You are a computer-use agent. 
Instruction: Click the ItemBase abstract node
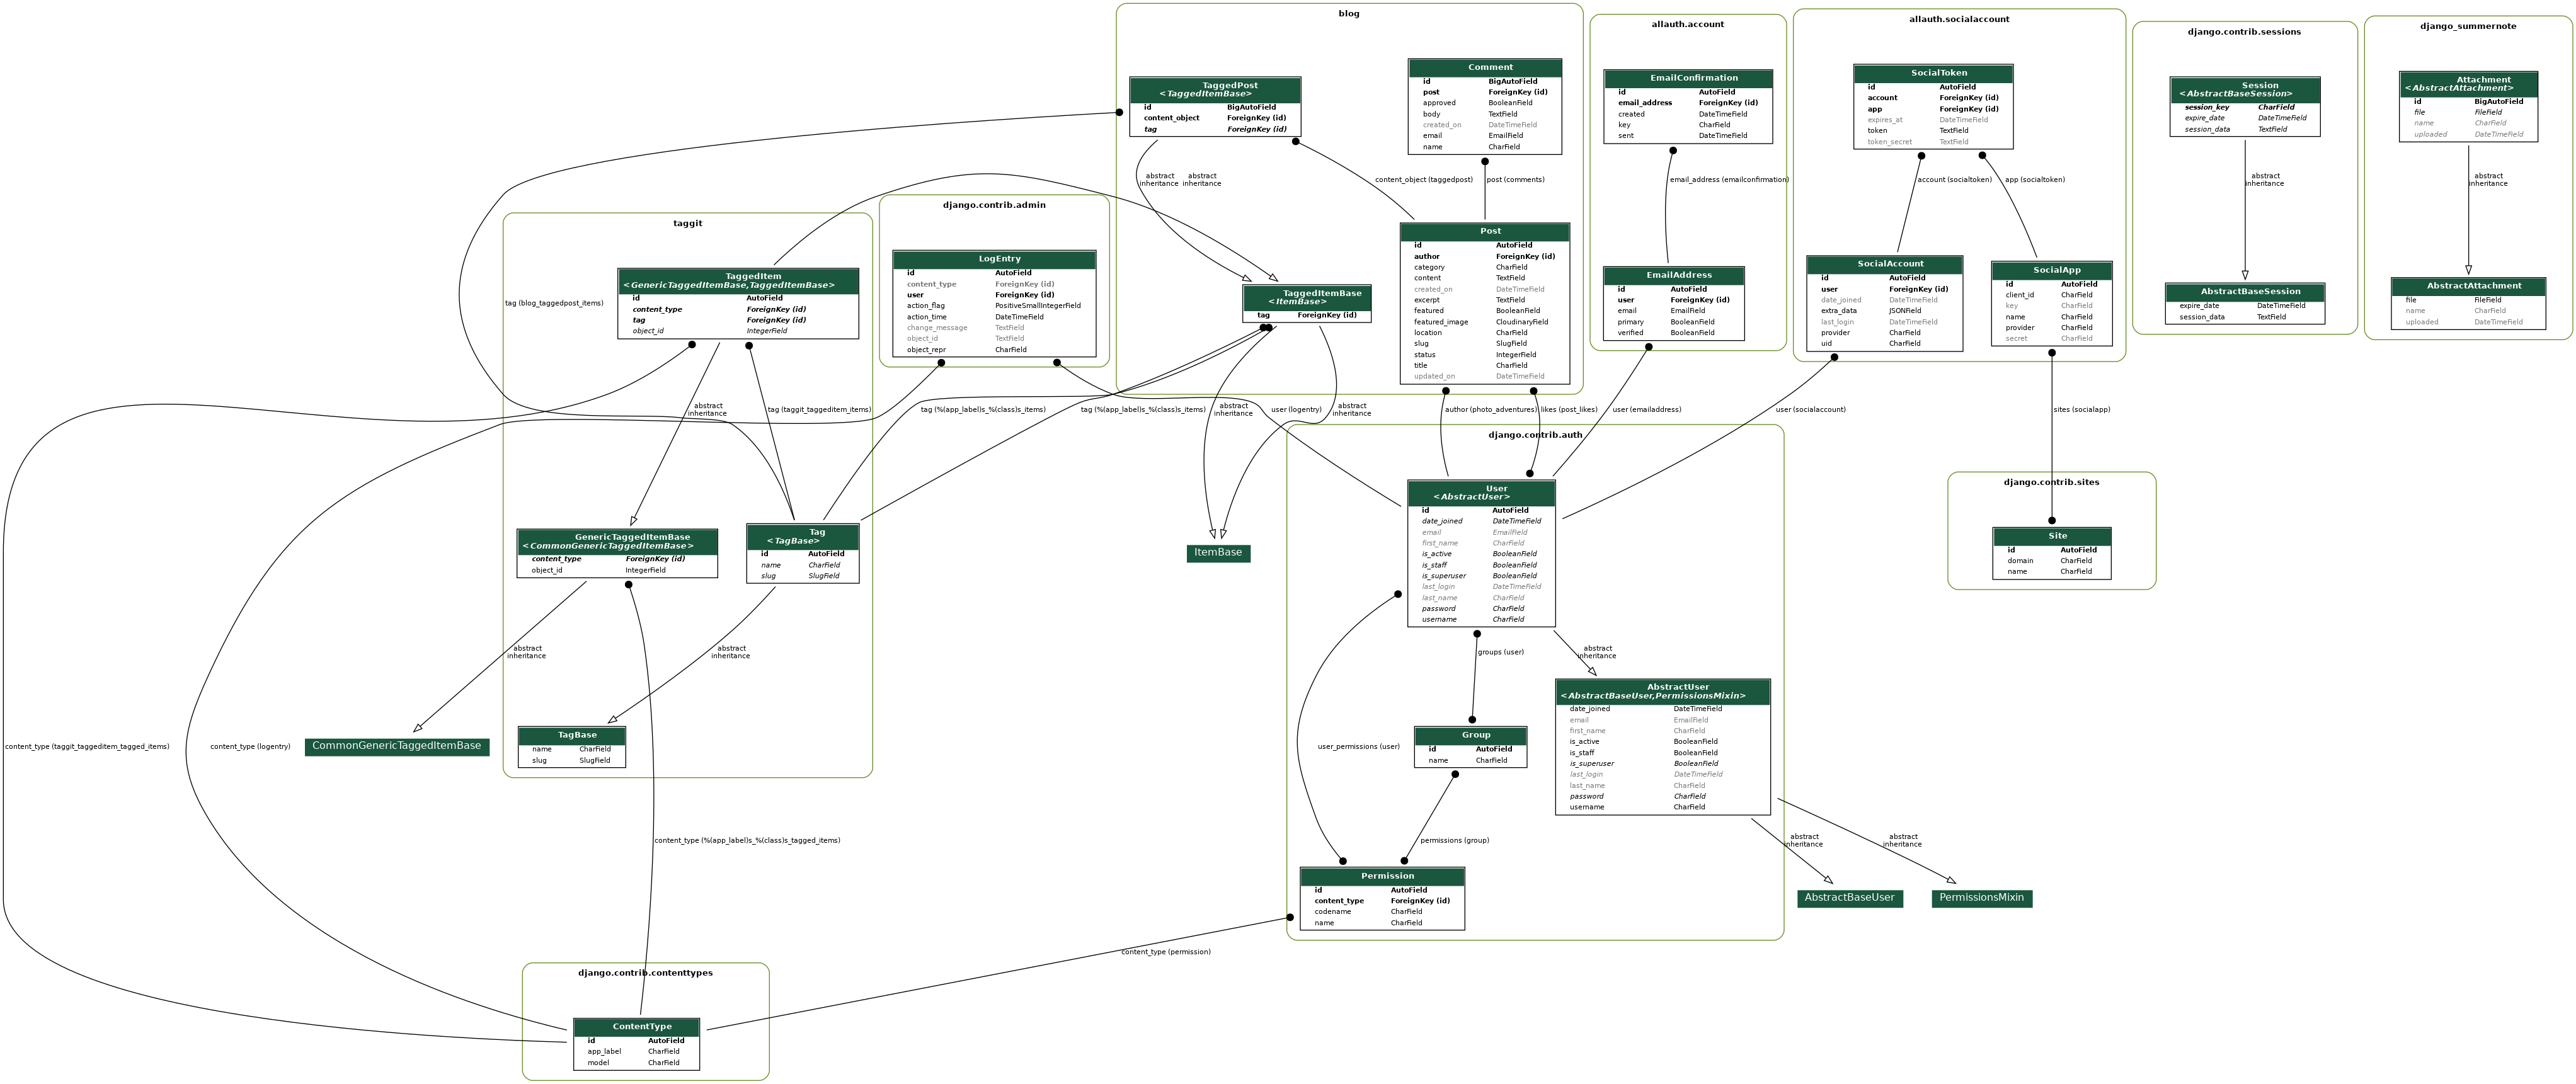click(x=1218, y=553)
